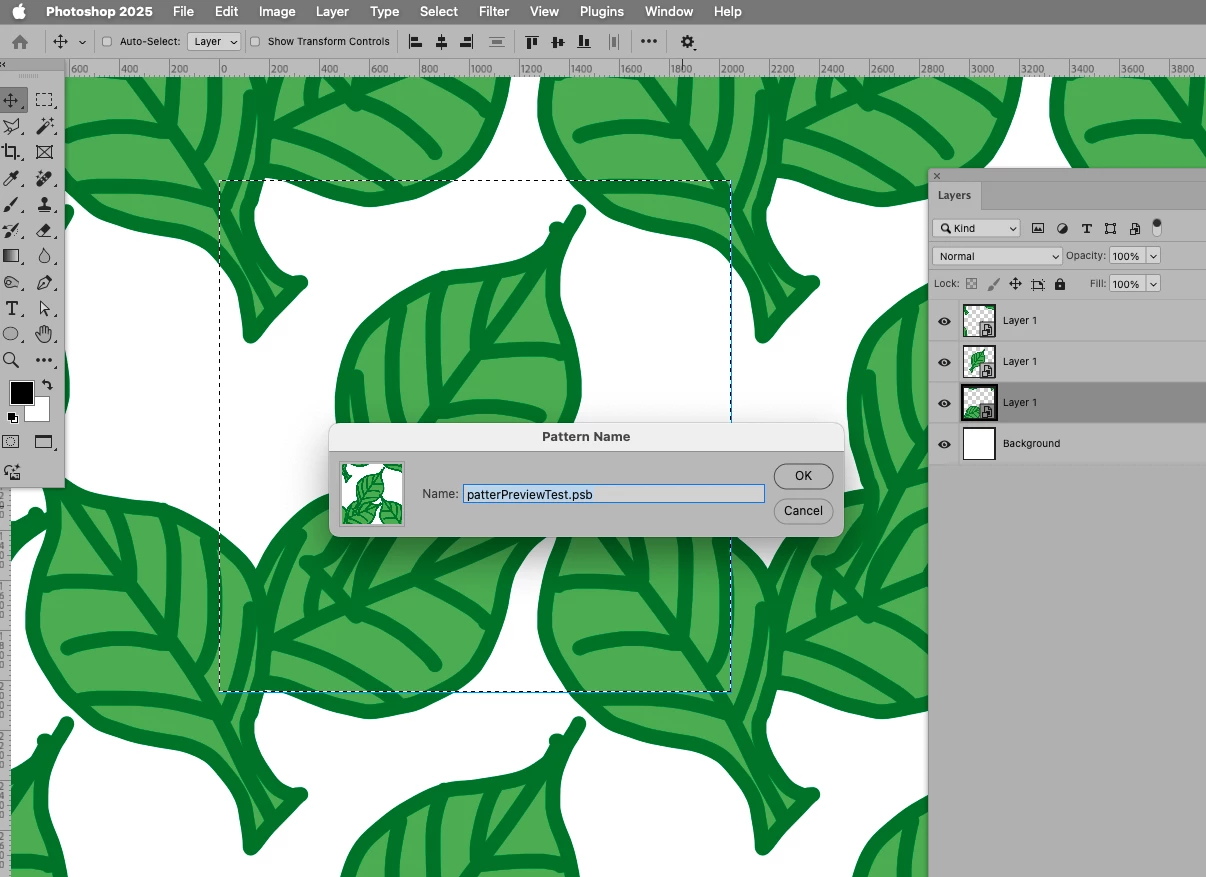Select the Brush tool
Screen dimensions: 1206x877
pyautogui.click(x=12, y=204)
